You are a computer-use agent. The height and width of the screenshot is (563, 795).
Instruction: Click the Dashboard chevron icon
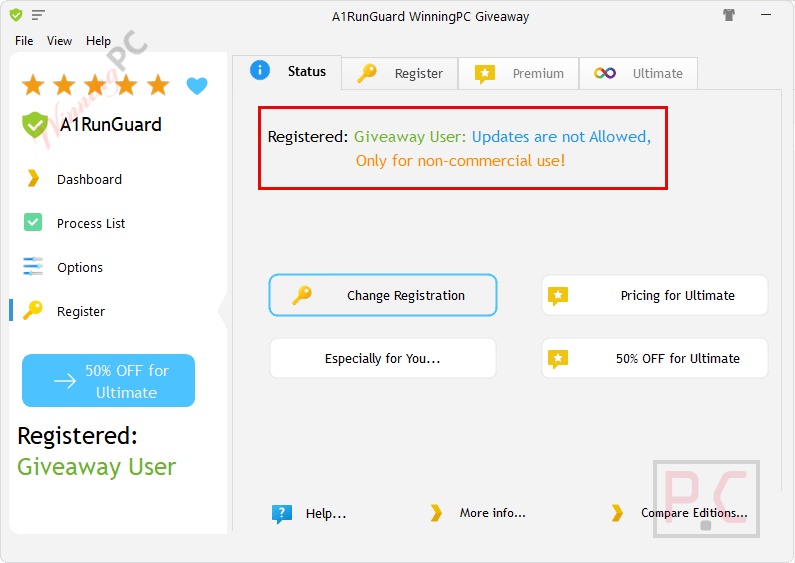pos(33,179)
